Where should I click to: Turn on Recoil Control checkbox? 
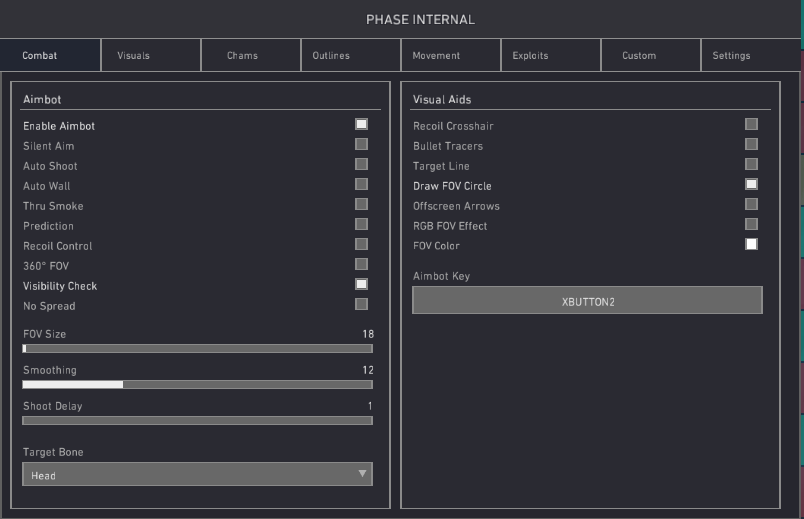click(361, 244)
